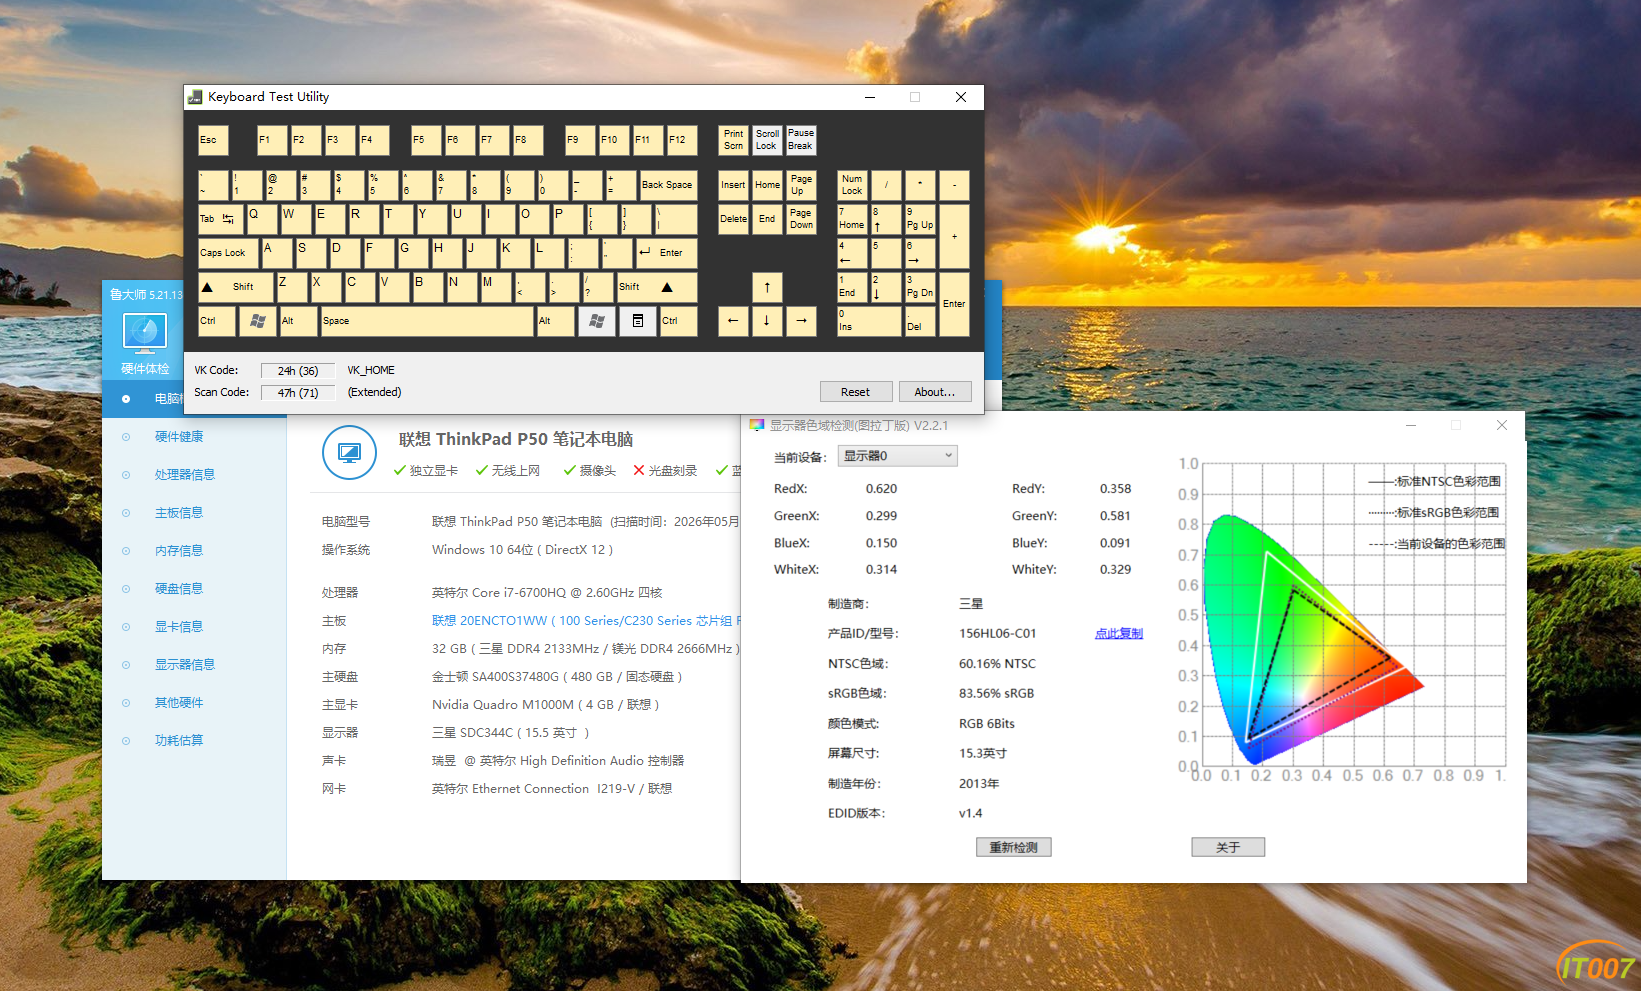The height and width of the screenshot is (991, 1641).
Task: Click the up arrow key
Action: pos(767,287)
